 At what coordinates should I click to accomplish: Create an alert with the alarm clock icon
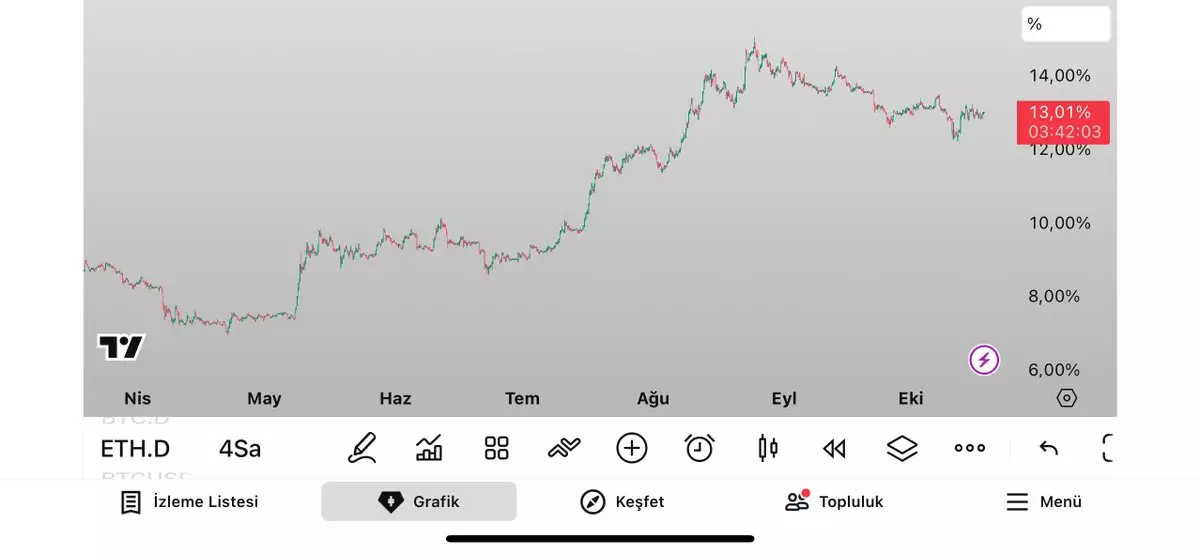point(699,448)
